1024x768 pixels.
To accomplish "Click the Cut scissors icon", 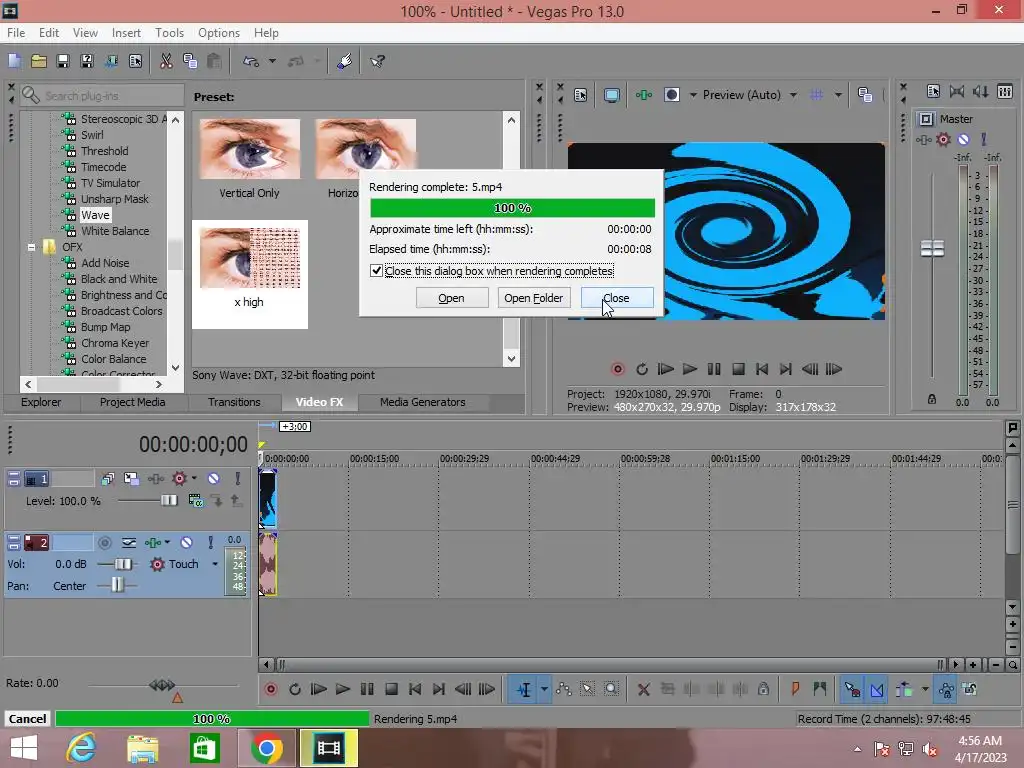I will [x=166, y=61].
